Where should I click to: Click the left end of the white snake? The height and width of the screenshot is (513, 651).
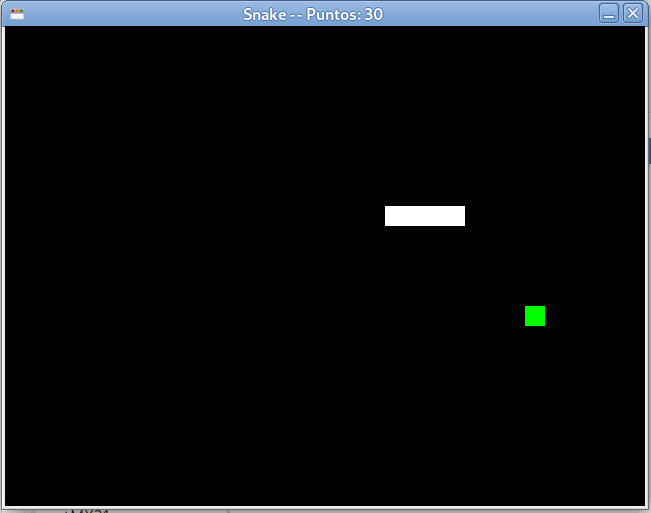click(x=391, y=216)
